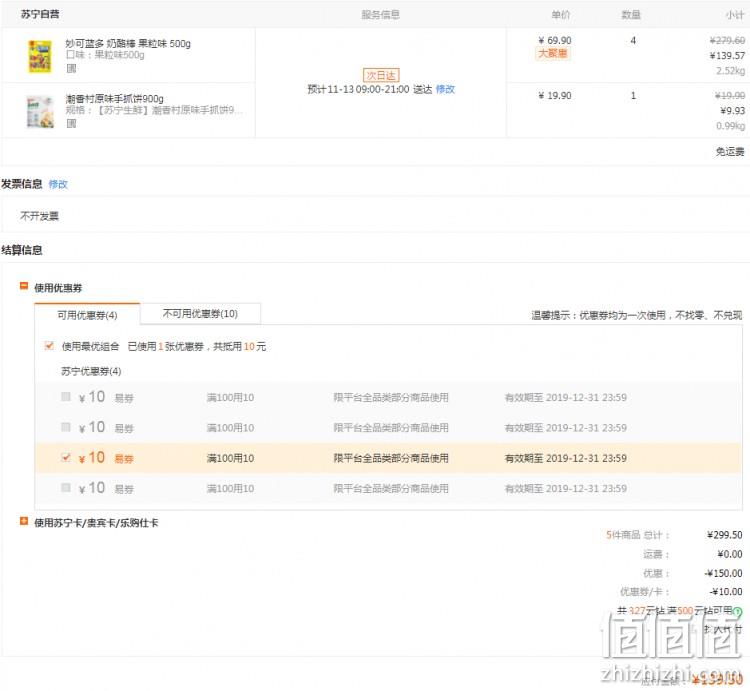The image size is (750, 691).
Task: Collapse the 使用优惠券 section
Action: (23, 285)
